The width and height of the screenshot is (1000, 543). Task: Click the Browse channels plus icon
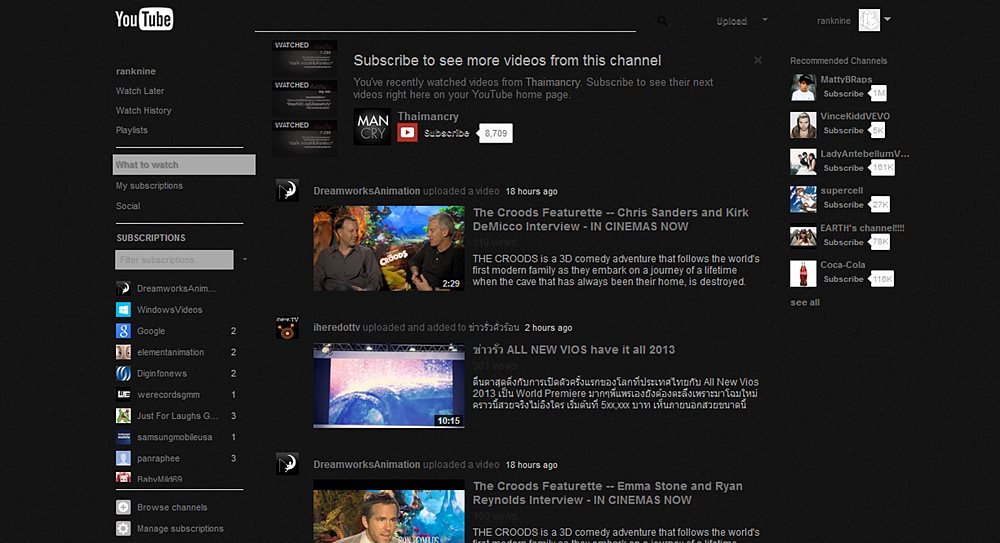pos(123,507)
